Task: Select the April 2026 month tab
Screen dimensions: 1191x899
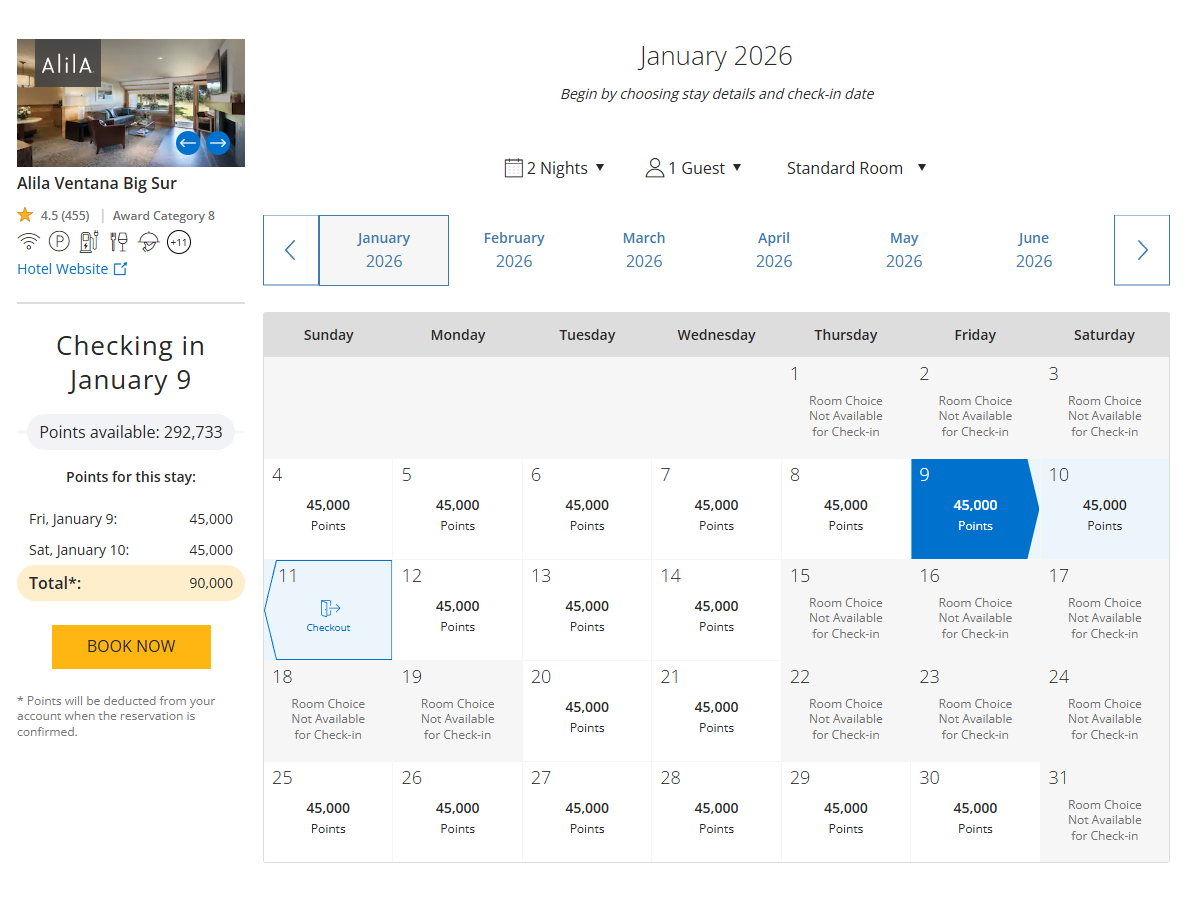Action: [x=774, y=250]
